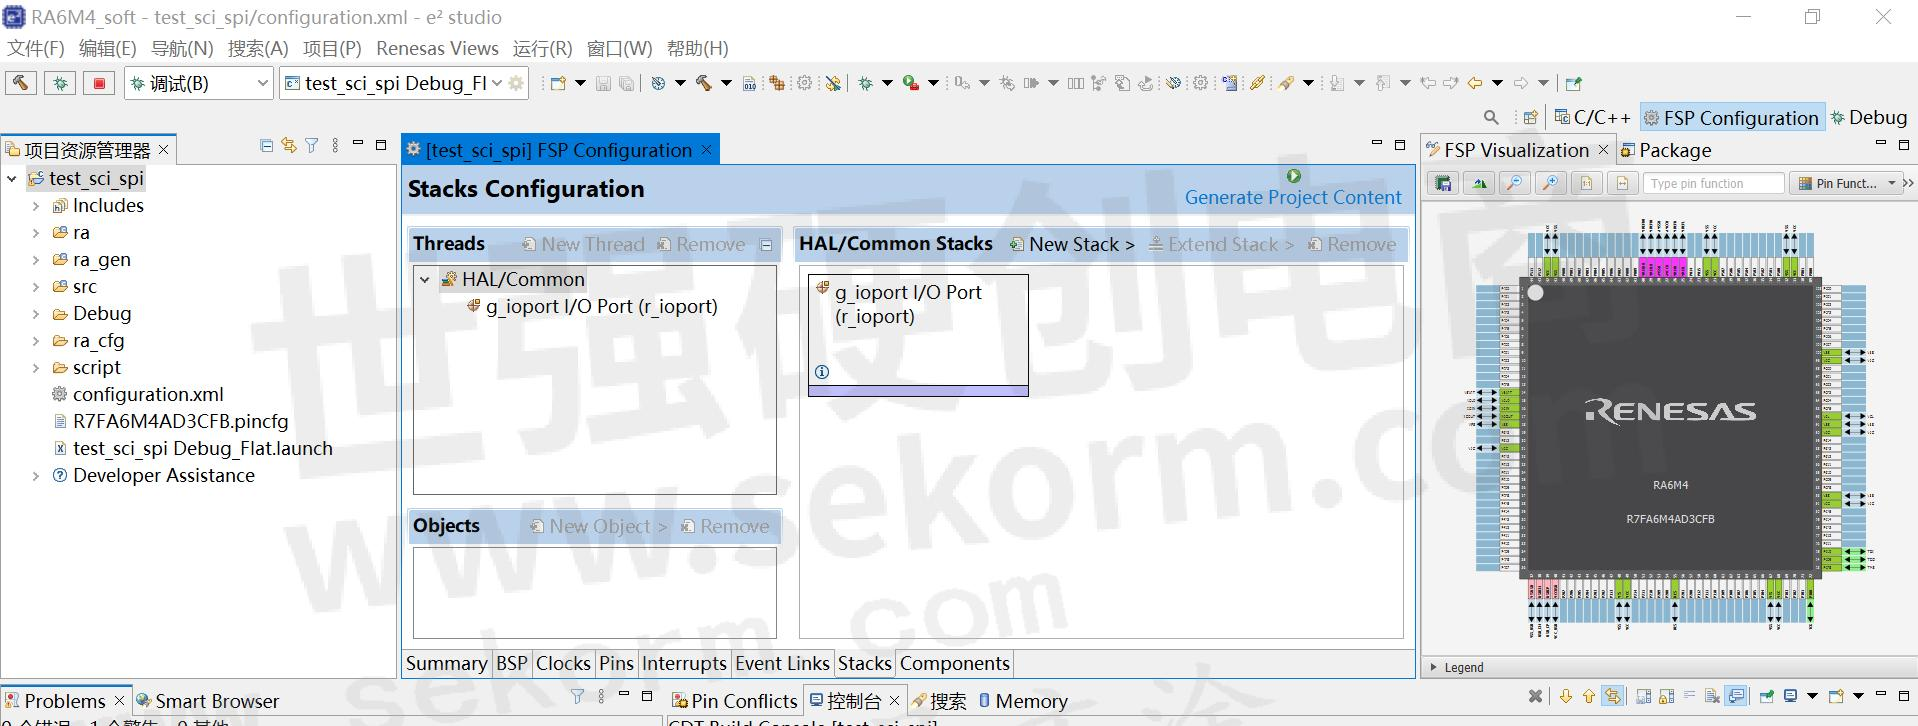Viewport: 1918px width, 726px height.
Task: Collapse the HAL/Common thread node
Action: [x=425, y=280]
